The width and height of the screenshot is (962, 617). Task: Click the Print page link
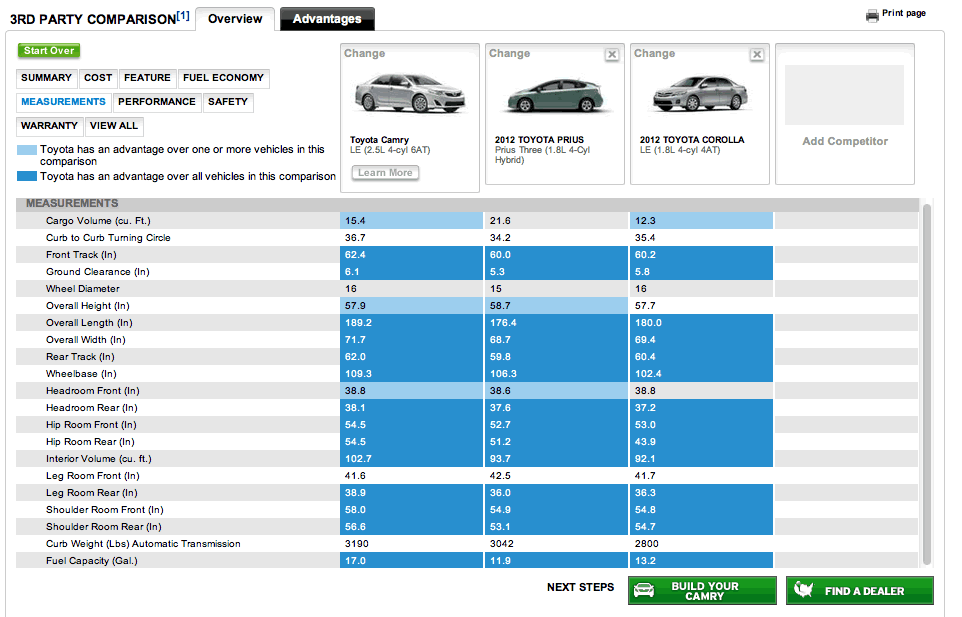click(904, 13)
